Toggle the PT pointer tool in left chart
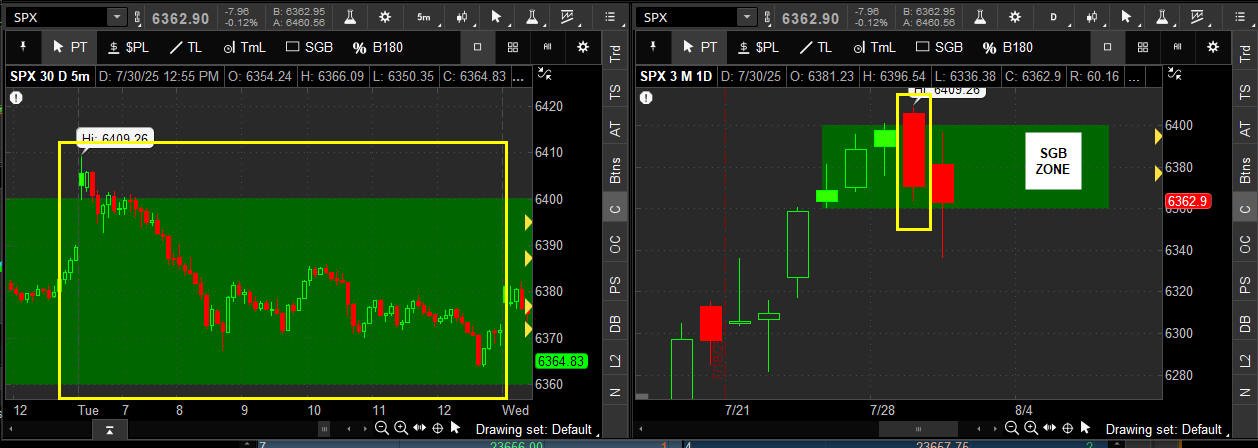Image resolution: width=1258 pixels, height=448 pixels. point(70,47)
